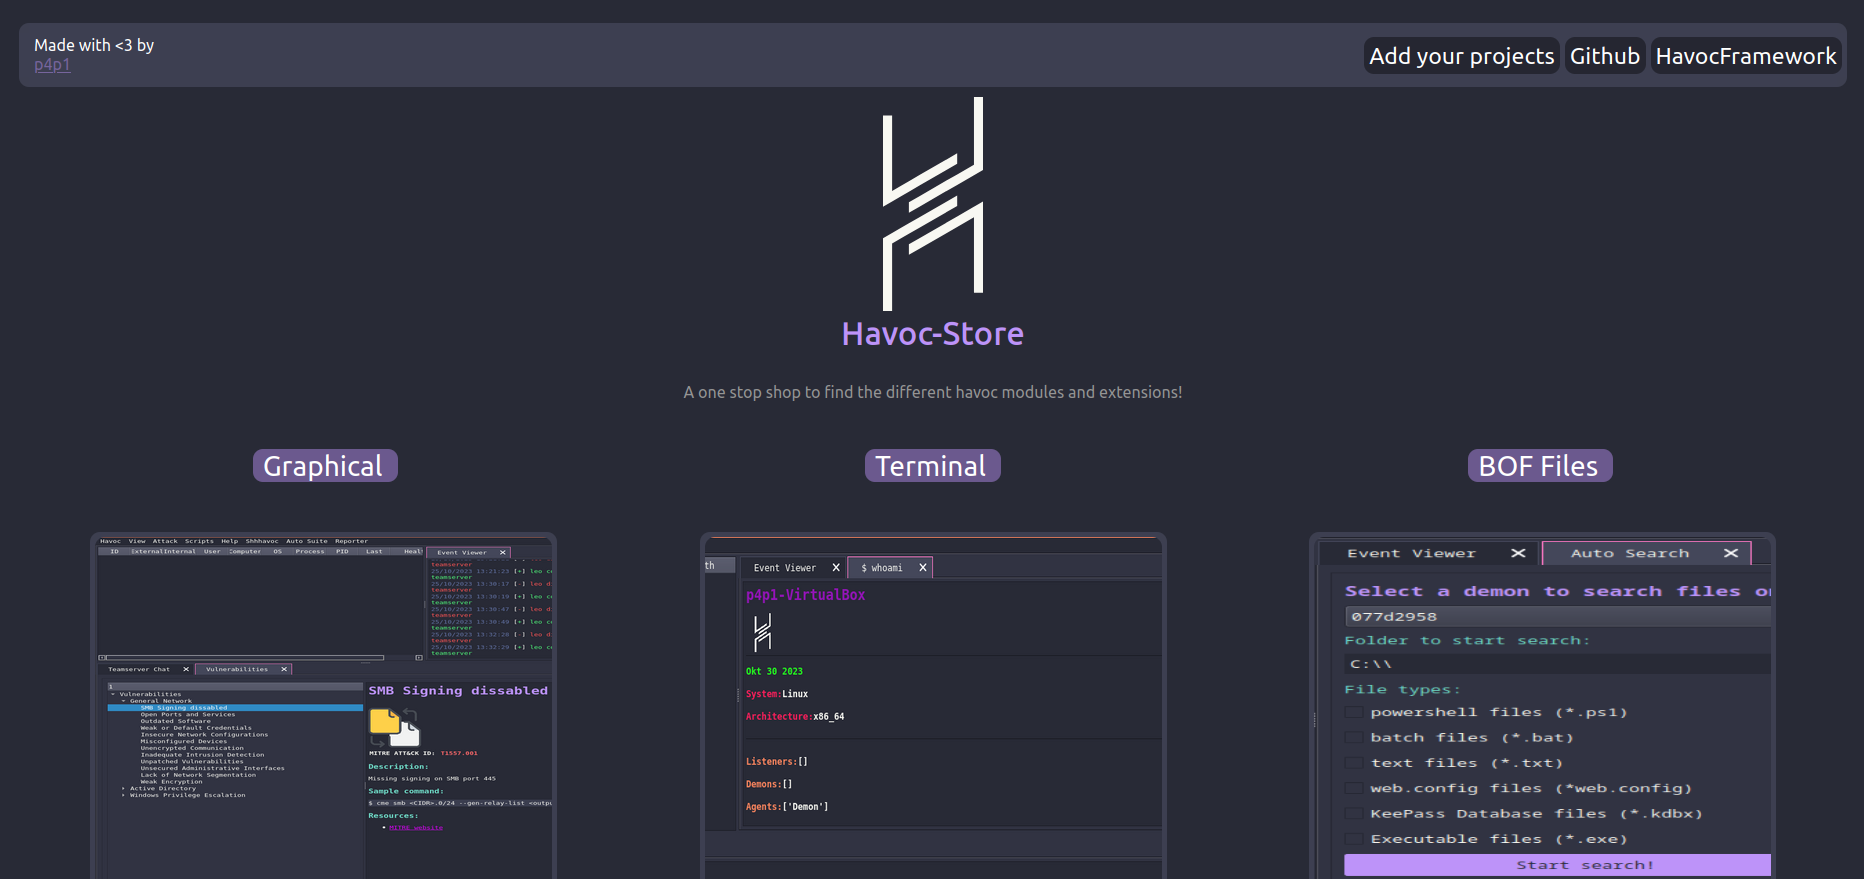The height and width of the screenshot is (879, 1864).
Task: Enable the powershell files (*.ps1) checkbox
Action: (x=1354, y=713)
